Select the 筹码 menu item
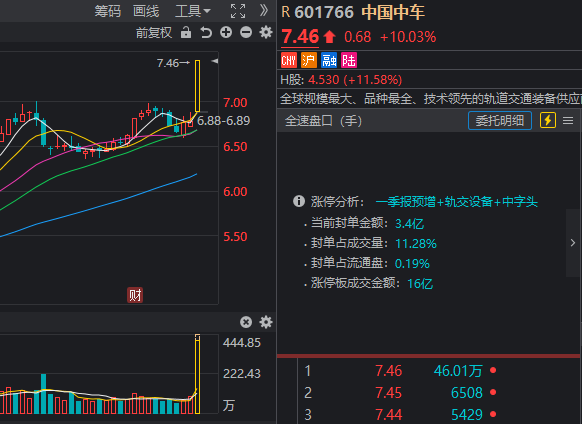582x424 pixels. point(108,11)
